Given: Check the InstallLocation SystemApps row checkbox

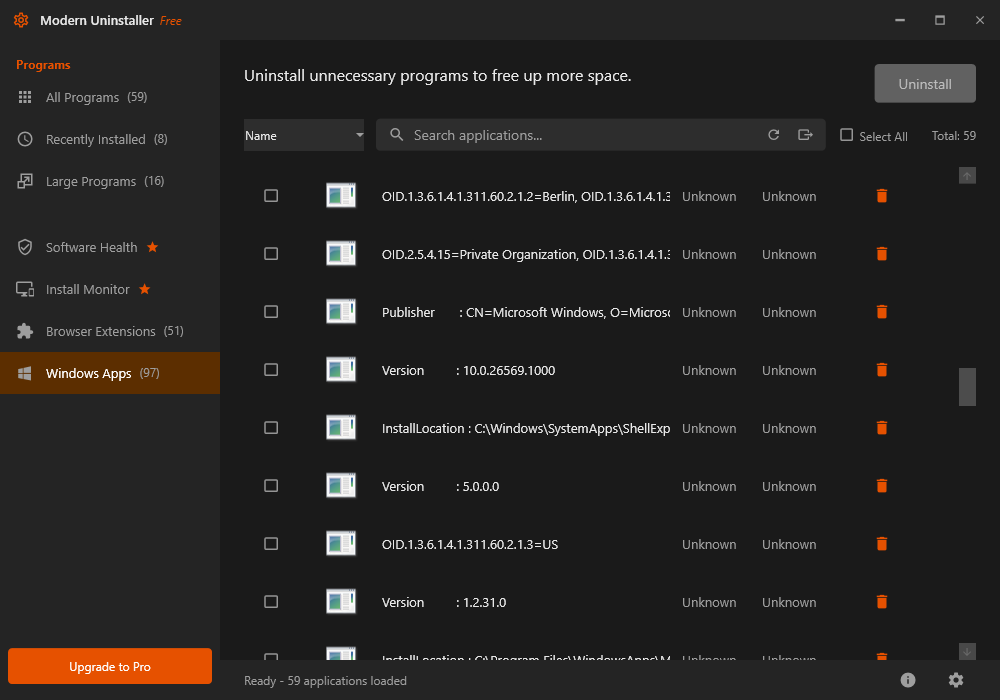Looking at the screenshot, I should pyautogui.click(x=271, y=428).
